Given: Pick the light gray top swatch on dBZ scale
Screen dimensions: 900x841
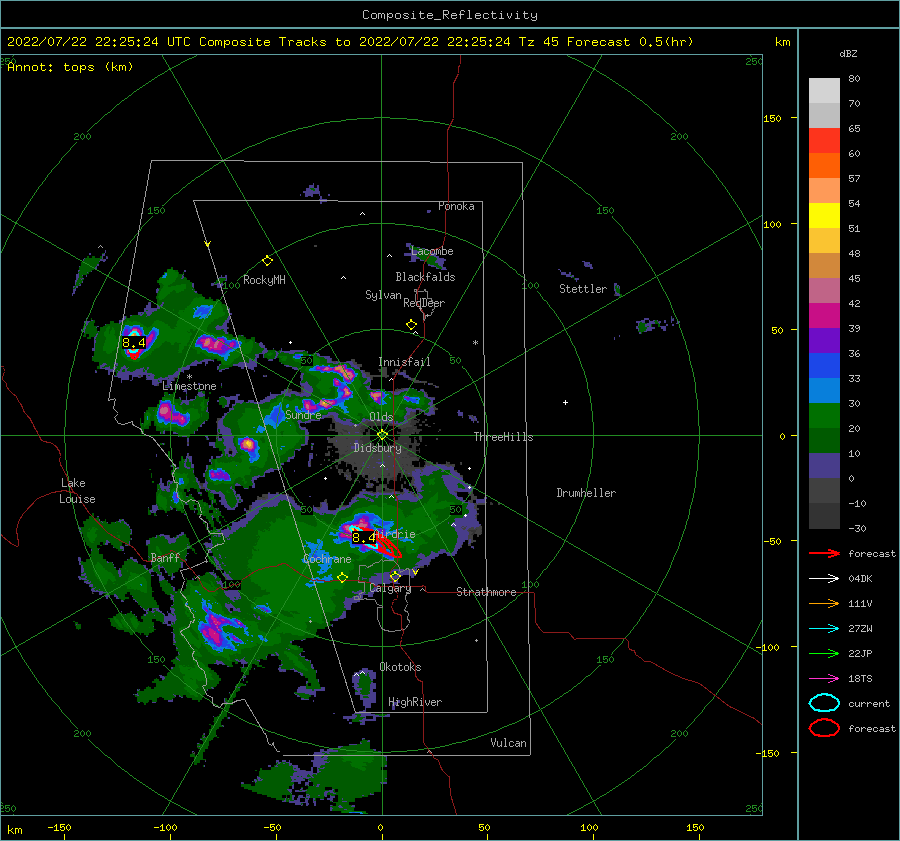Looking at the screenshot, I should 824,90.
